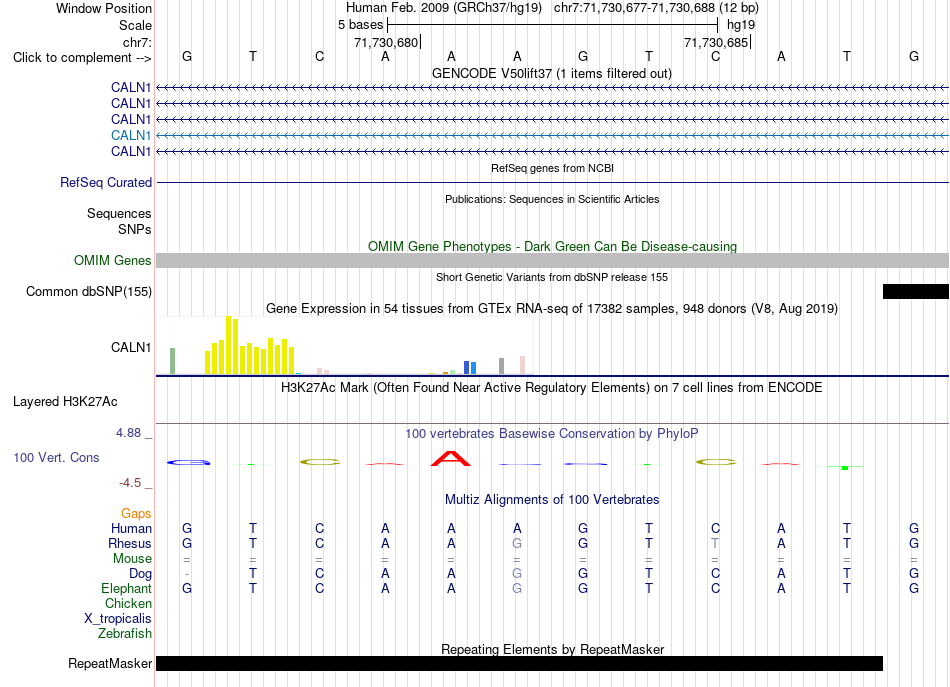950x687 pixels.
Task: Click the Elephant species label
Action: coord(126,588)
